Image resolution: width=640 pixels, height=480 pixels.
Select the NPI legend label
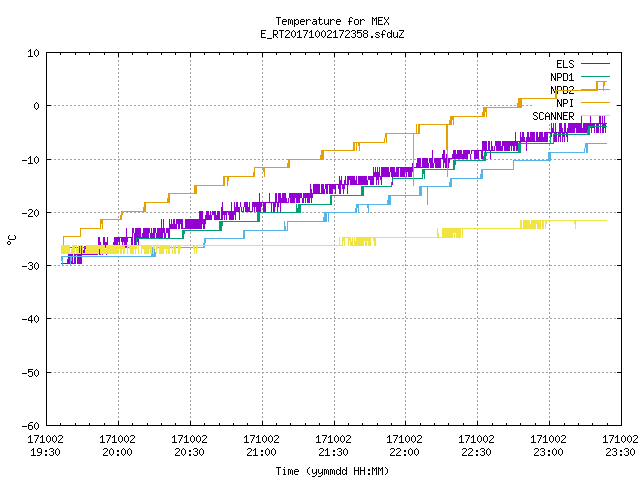tap(565, 103)
